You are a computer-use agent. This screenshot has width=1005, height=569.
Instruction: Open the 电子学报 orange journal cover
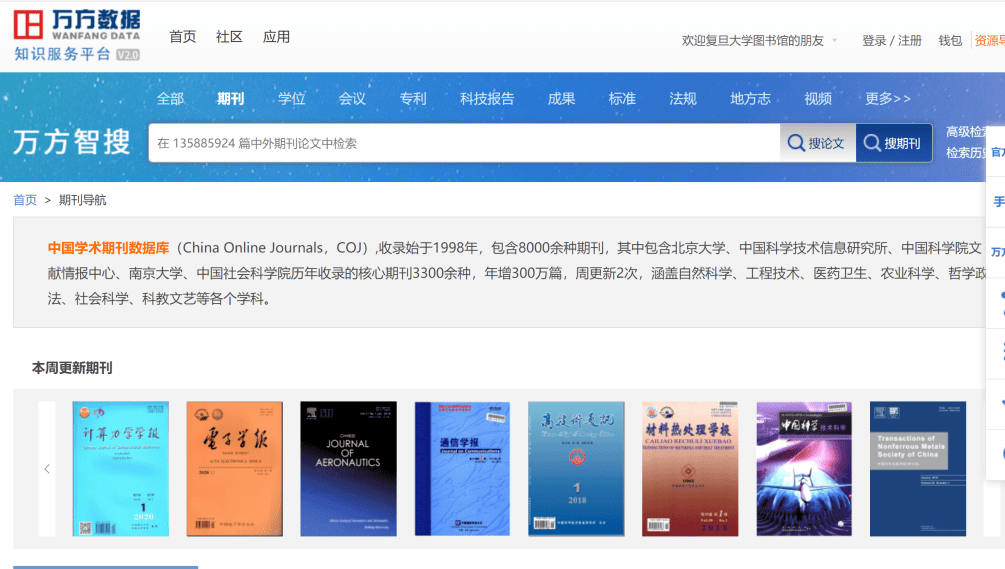tap(235, 469)
